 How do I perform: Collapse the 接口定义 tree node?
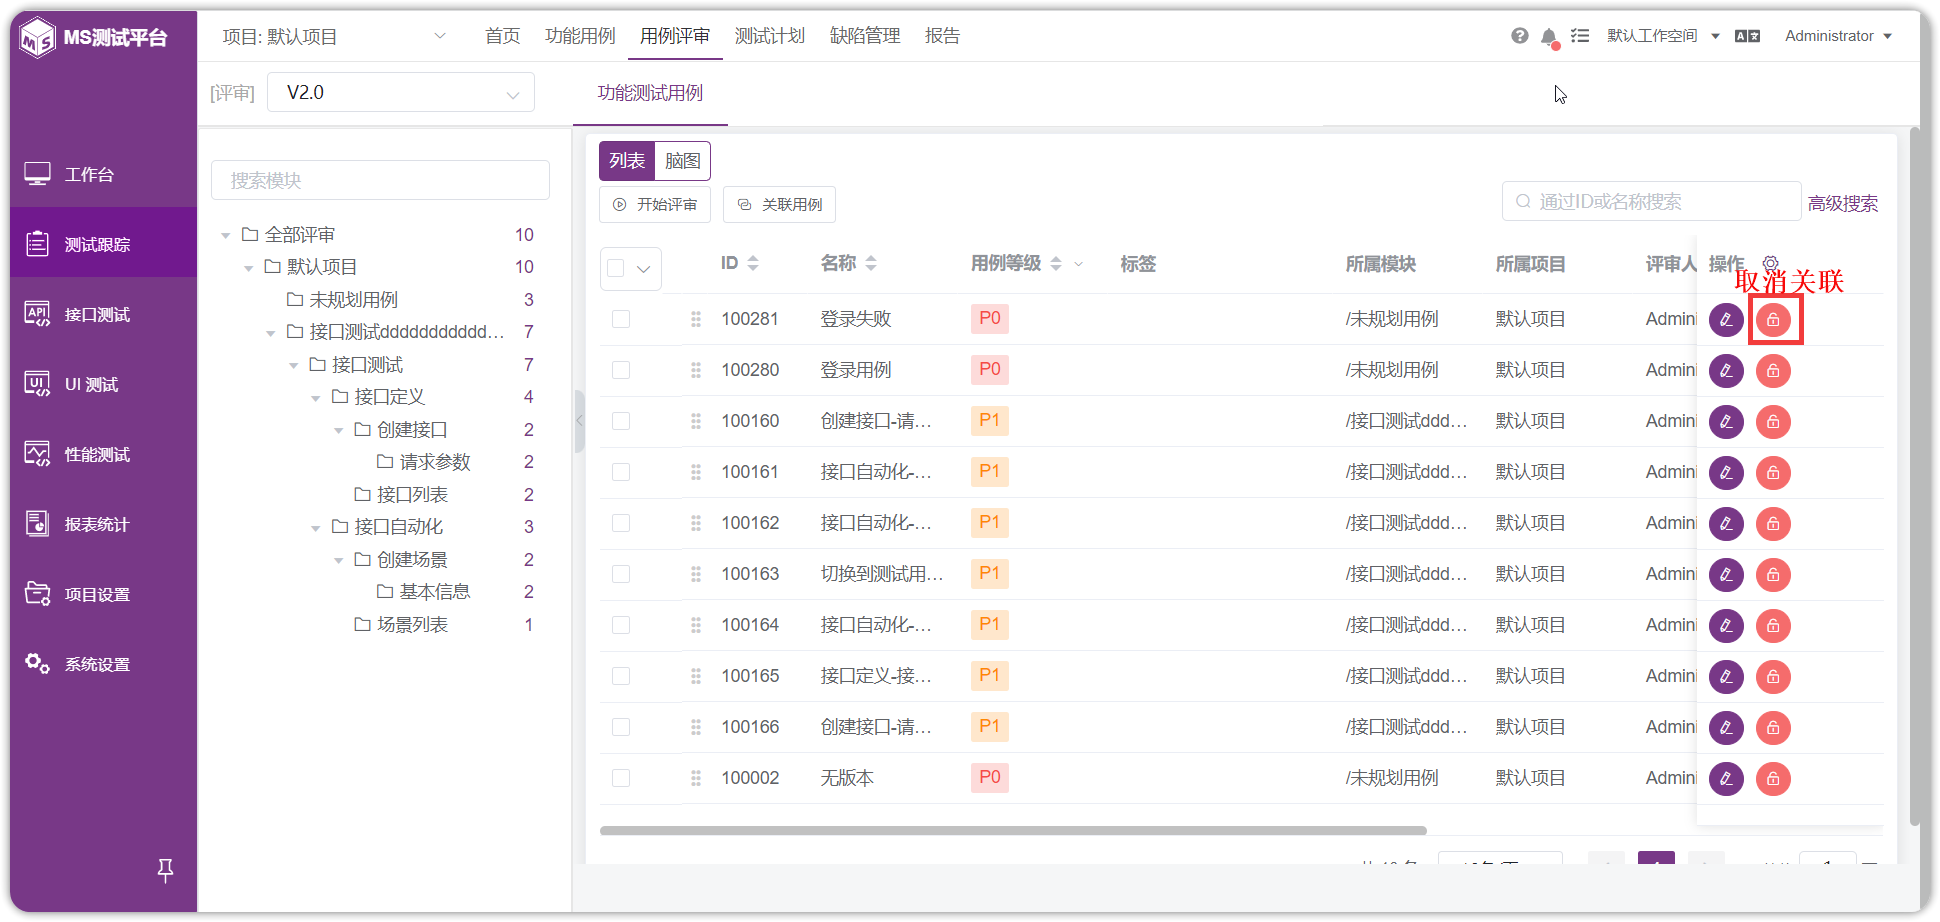click(316, 398)
